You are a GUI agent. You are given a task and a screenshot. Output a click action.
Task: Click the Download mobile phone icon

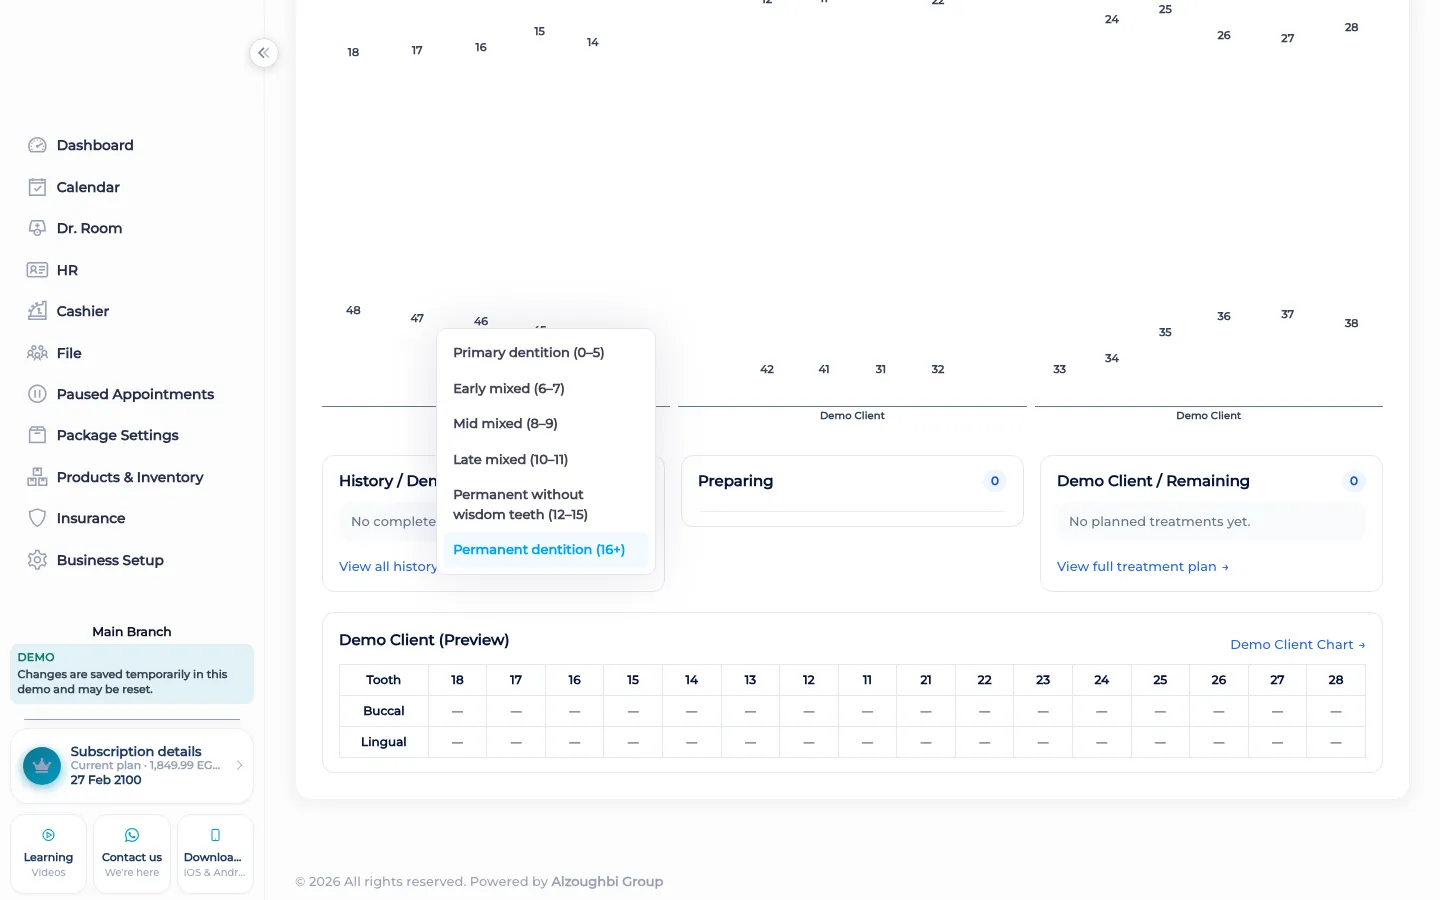(x=215, y=835)
